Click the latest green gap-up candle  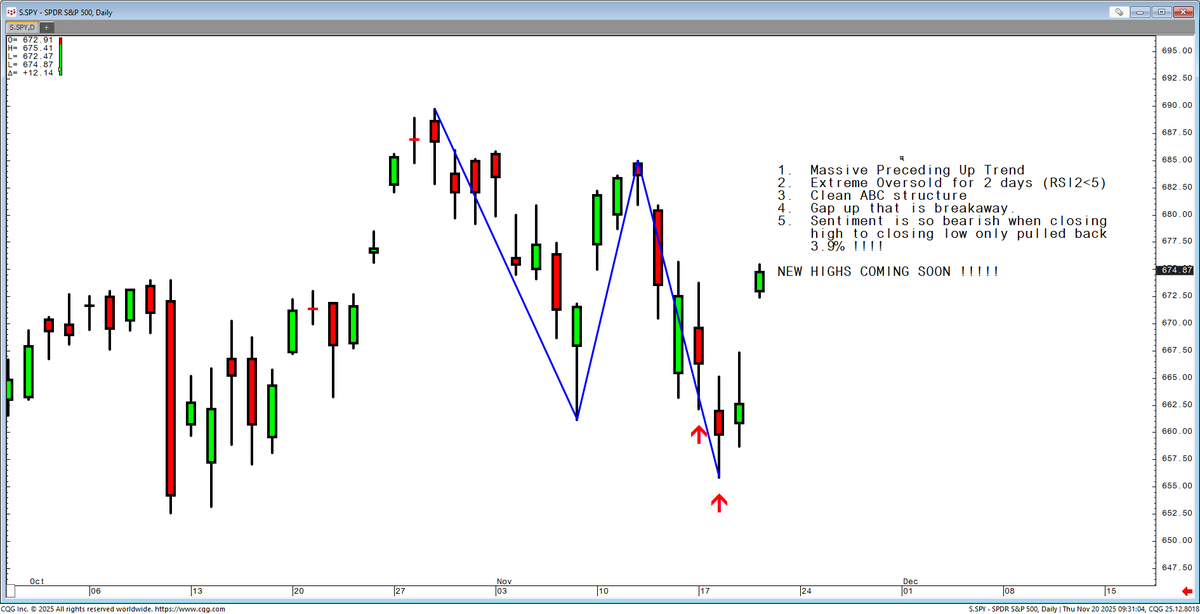tap(760, 280)
